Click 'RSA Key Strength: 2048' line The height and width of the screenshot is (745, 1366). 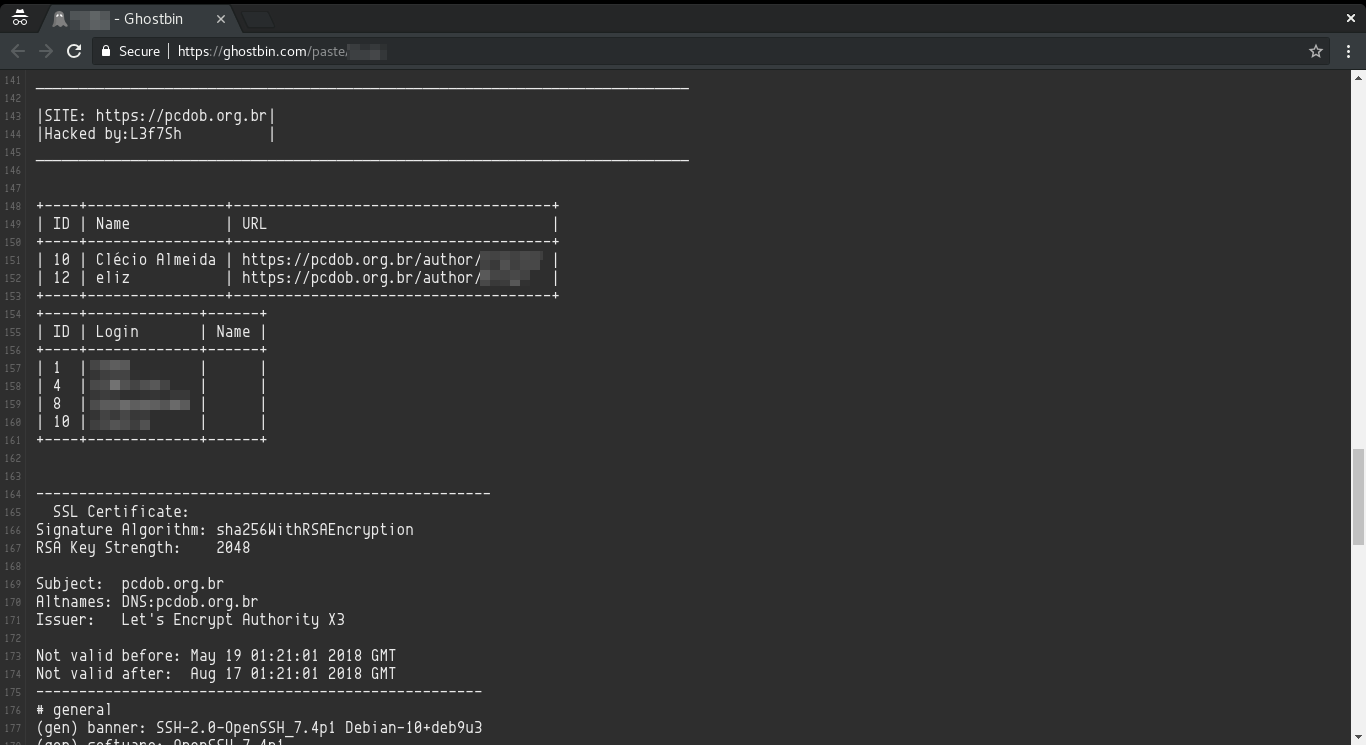tap(143, 548)
